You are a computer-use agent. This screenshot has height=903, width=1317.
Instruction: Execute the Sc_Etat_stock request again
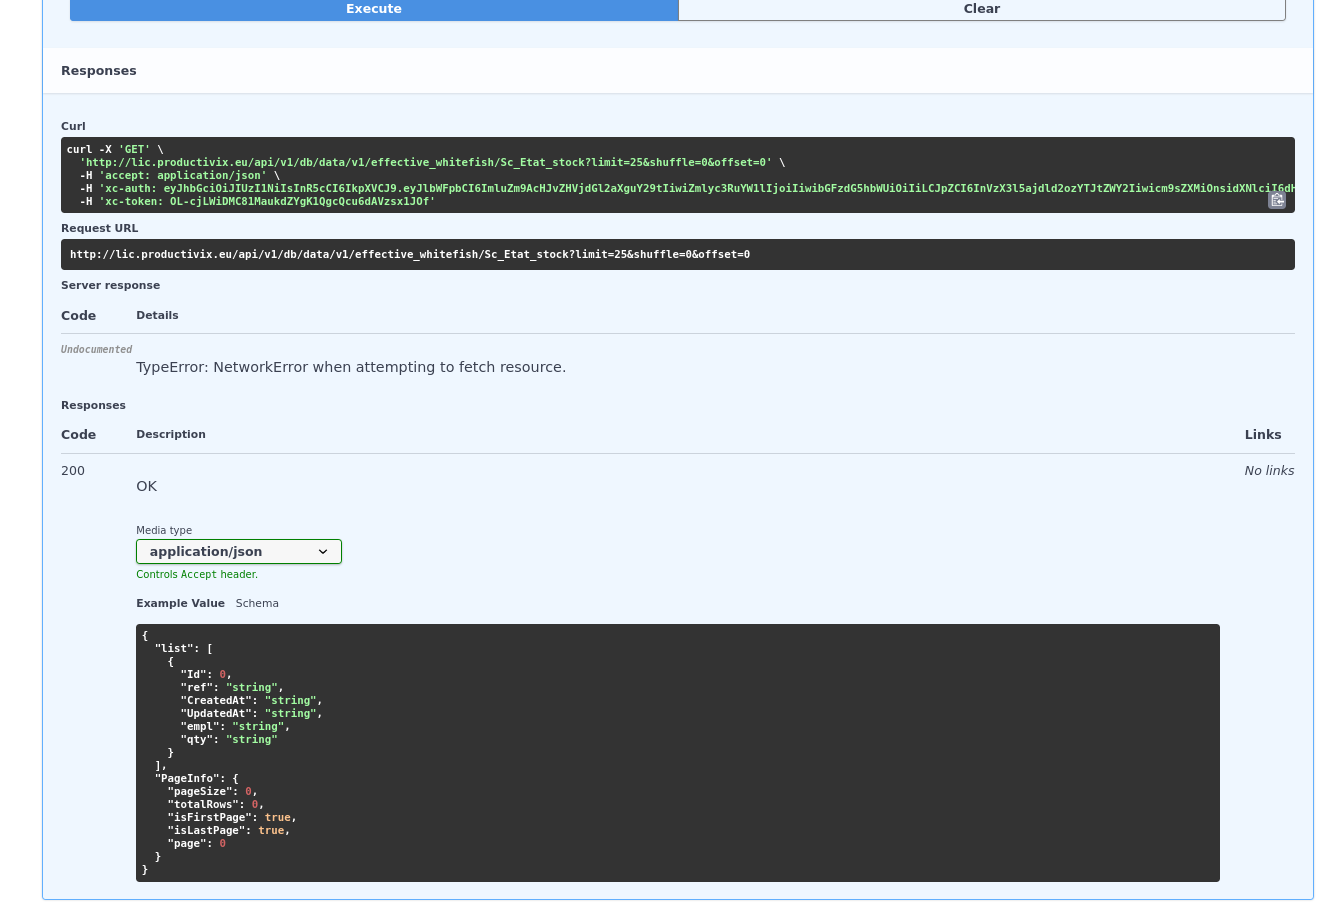click(x=373, y=9)
